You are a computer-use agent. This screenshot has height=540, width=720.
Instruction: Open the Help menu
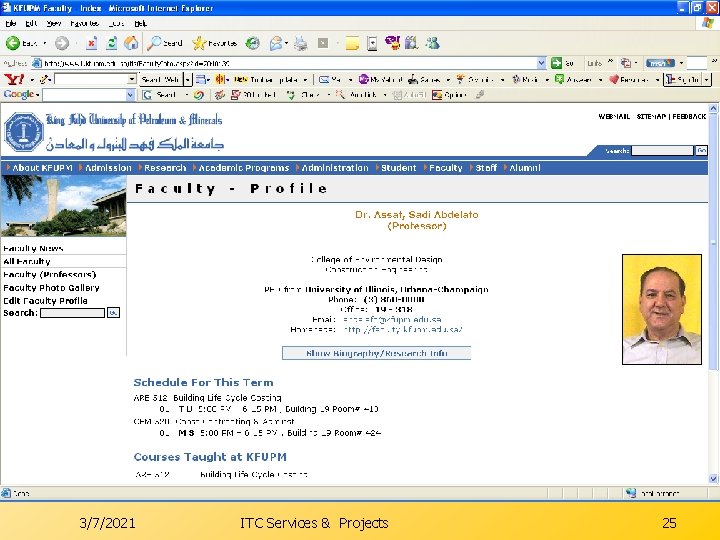point(141,23)
